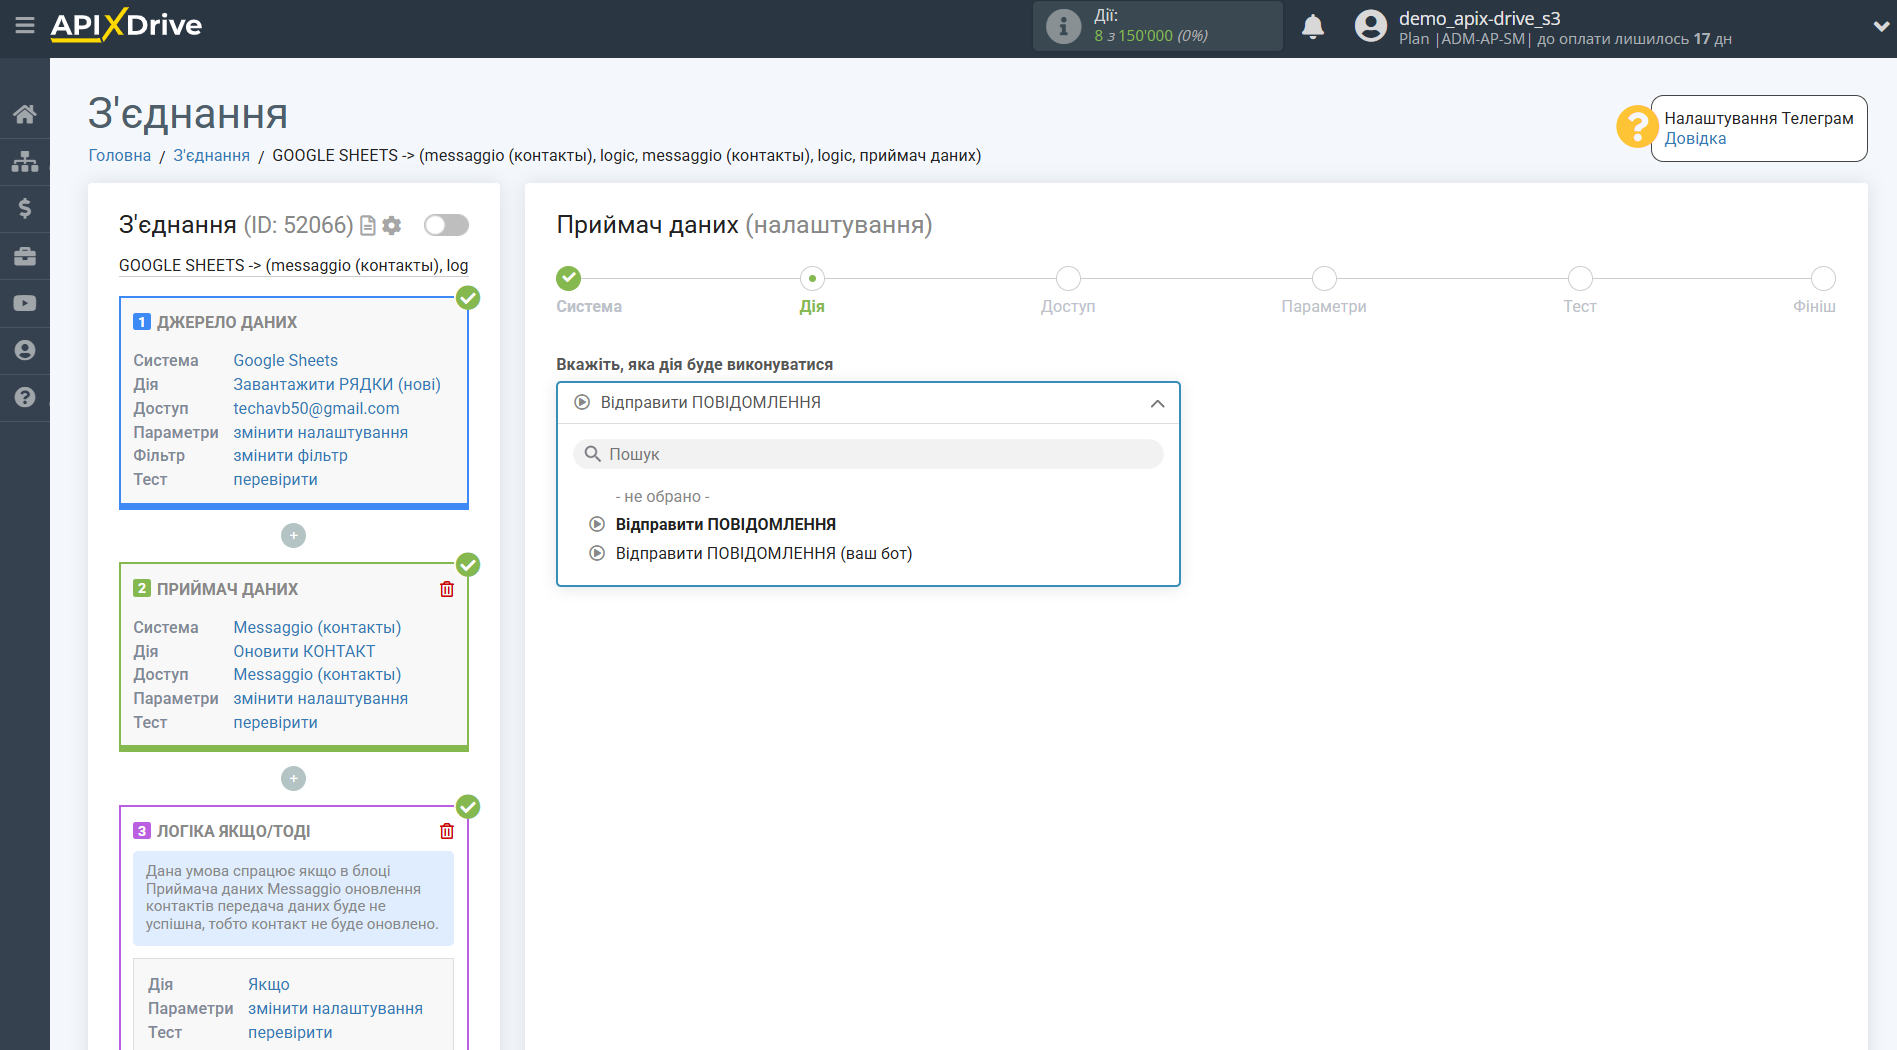
Task: Collapse the action selection dropdown
Action: (x=1157, y=403)
